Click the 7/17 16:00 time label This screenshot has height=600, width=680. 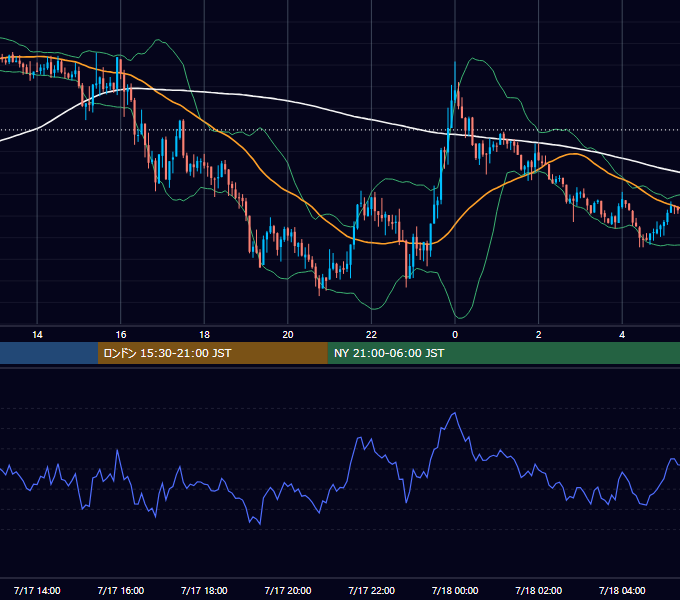coord(121,590)
